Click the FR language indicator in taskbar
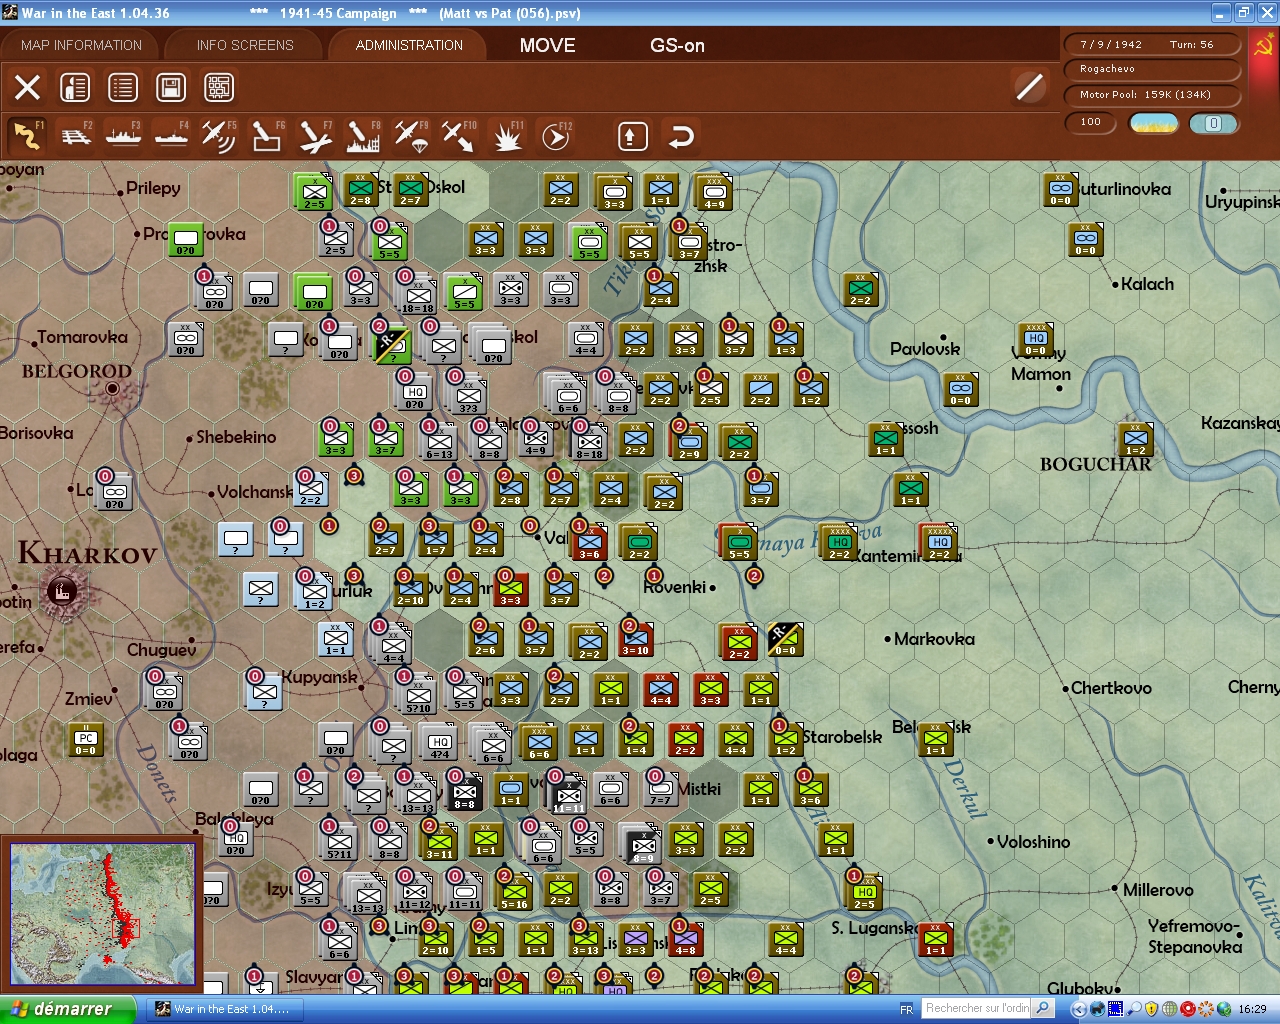The height and width of the screenshot is (1024, 1280). tap(906, 1009)
